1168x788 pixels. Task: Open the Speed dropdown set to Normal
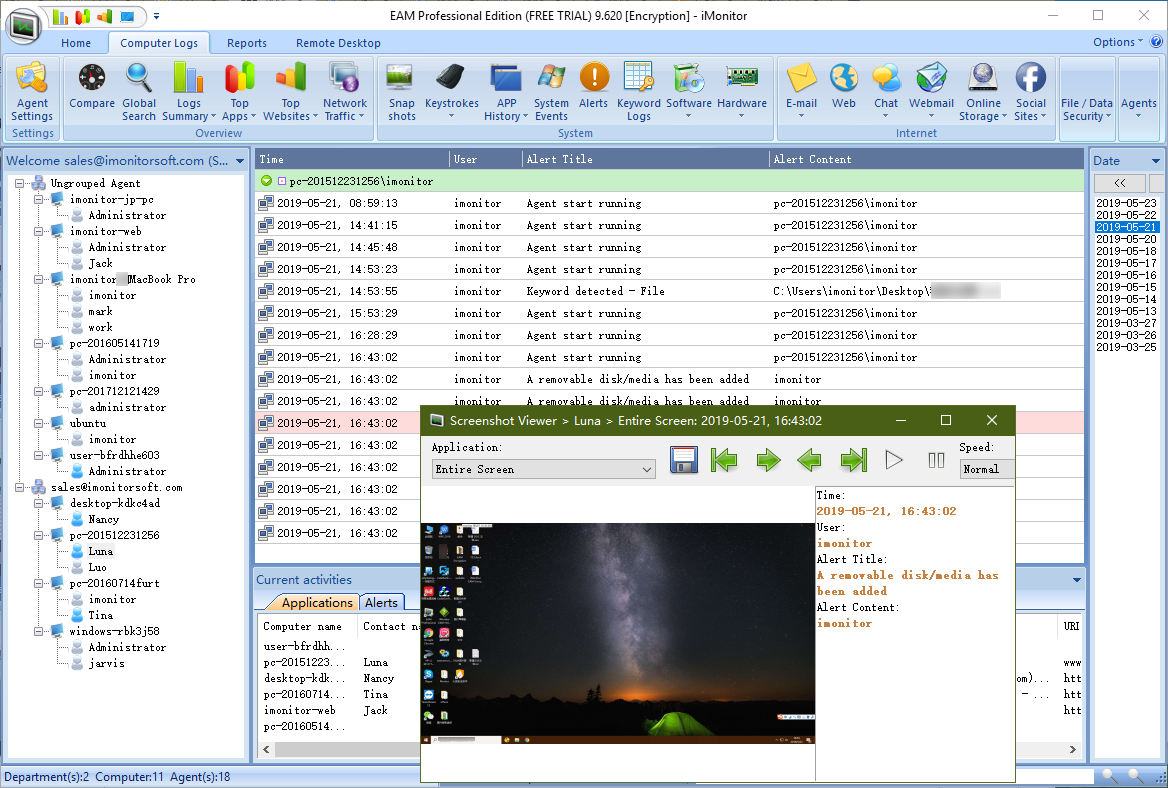coord(986,469)
